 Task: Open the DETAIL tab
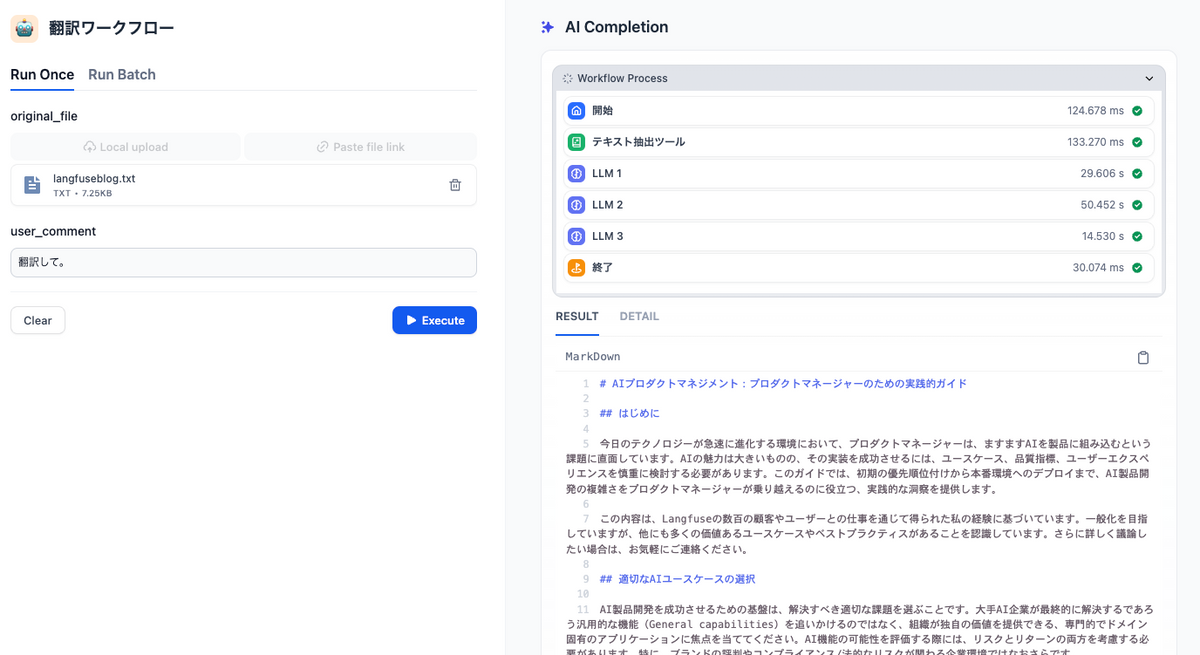coord(639,316)
